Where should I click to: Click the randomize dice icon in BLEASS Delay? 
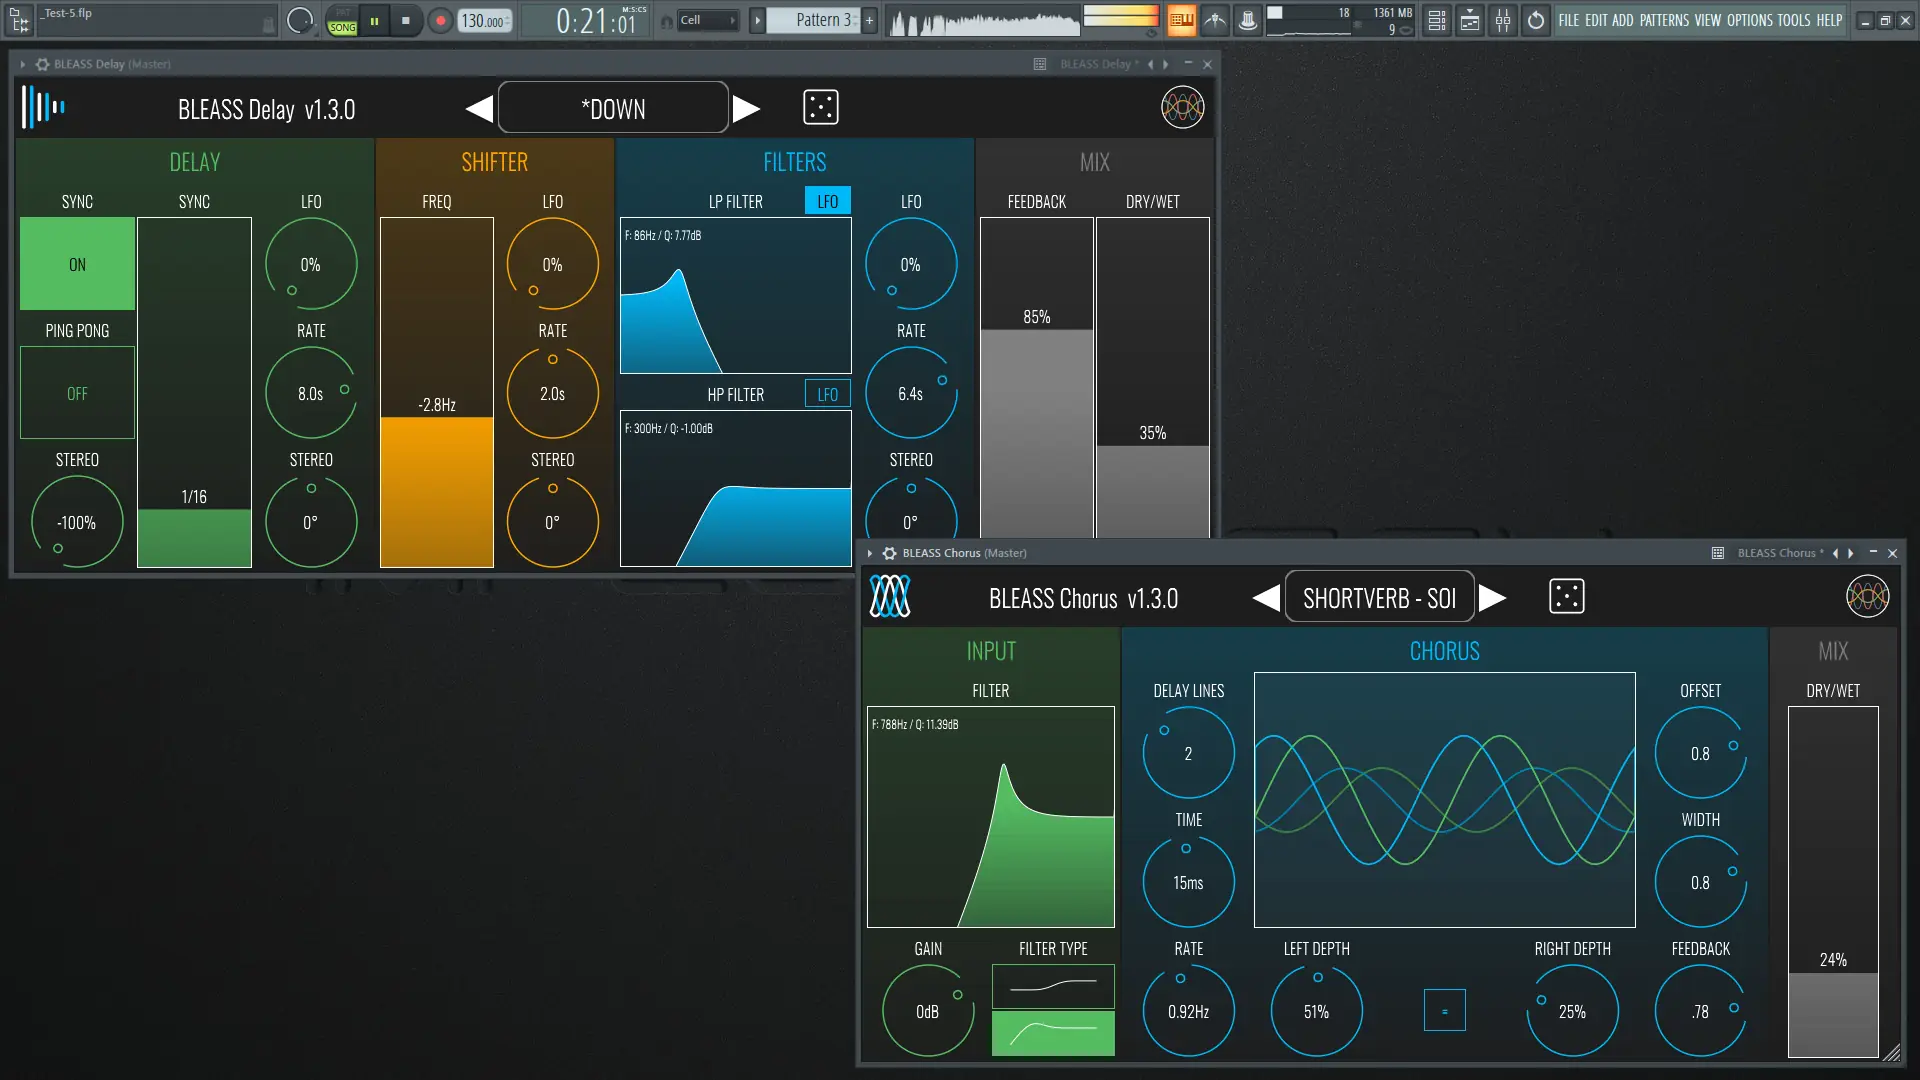[820, 107]
